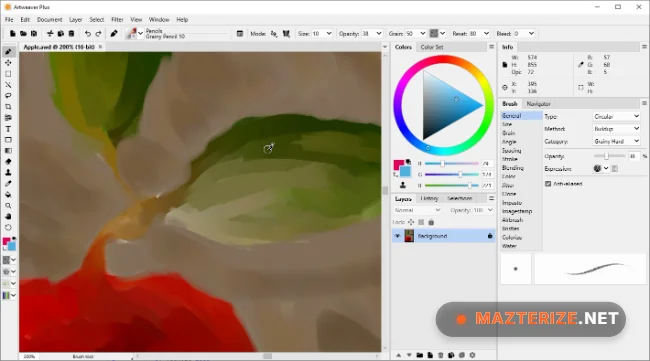Move layer up with arrow icon
The image size is (650, 361).
click(x=398, y=355)
